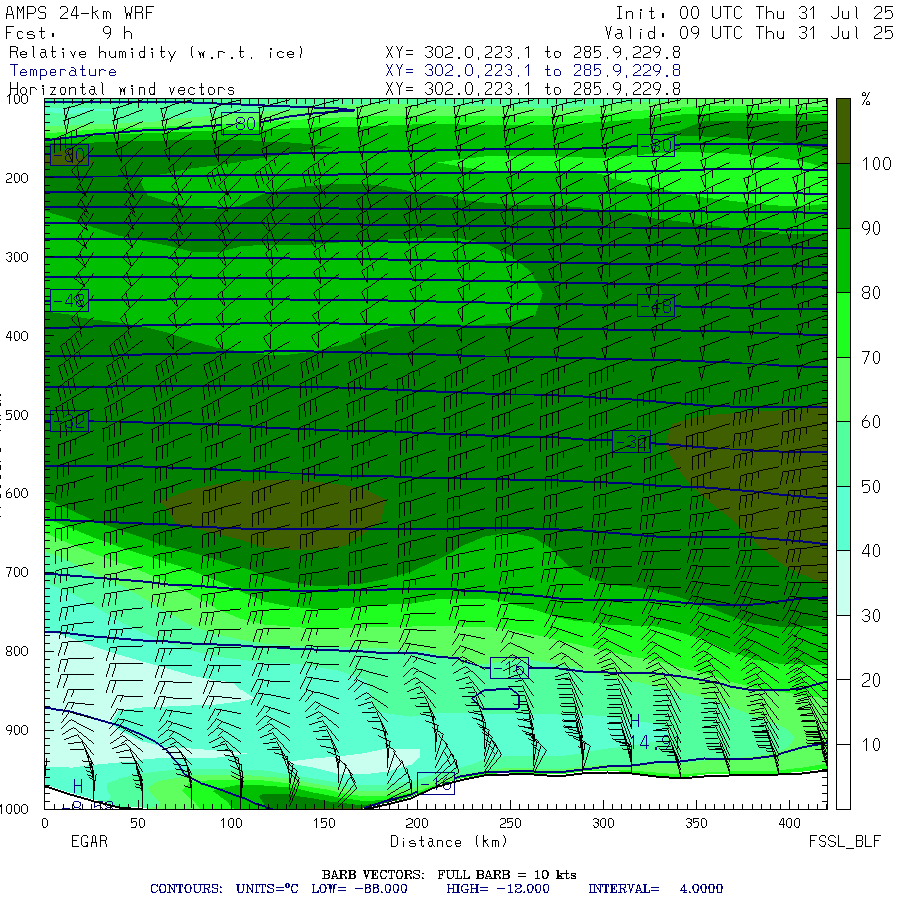The width and height of the screenshot is (900, 900).
Task: Click the "50" label on the color scale
Action: (x=871, y=487)
